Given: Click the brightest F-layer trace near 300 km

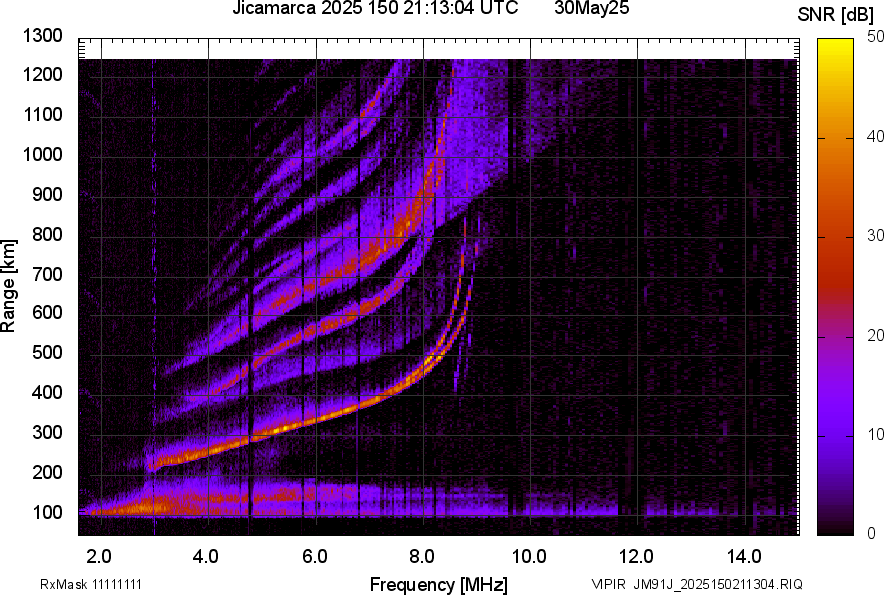Looking at the screenshot, I should [282, 428].
